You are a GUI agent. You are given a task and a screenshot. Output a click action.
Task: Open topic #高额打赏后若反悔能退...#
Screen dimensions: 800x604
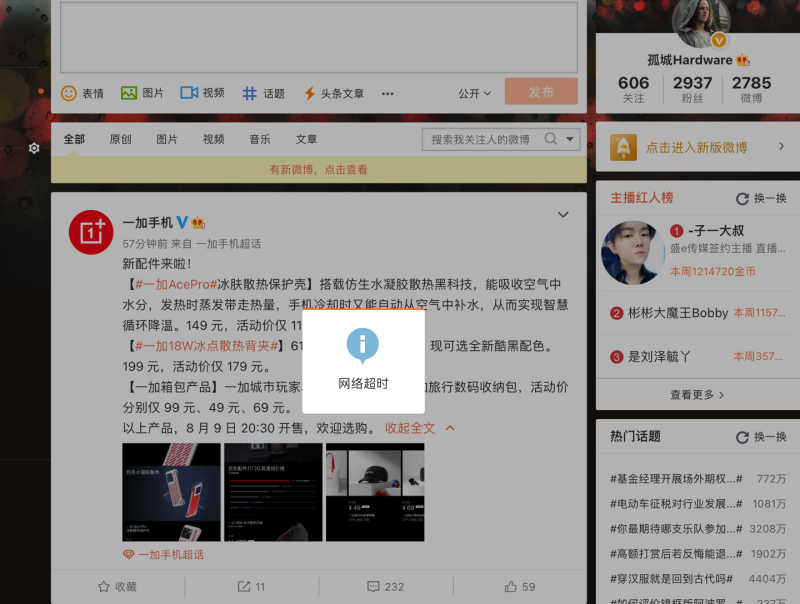click(676, 554)
